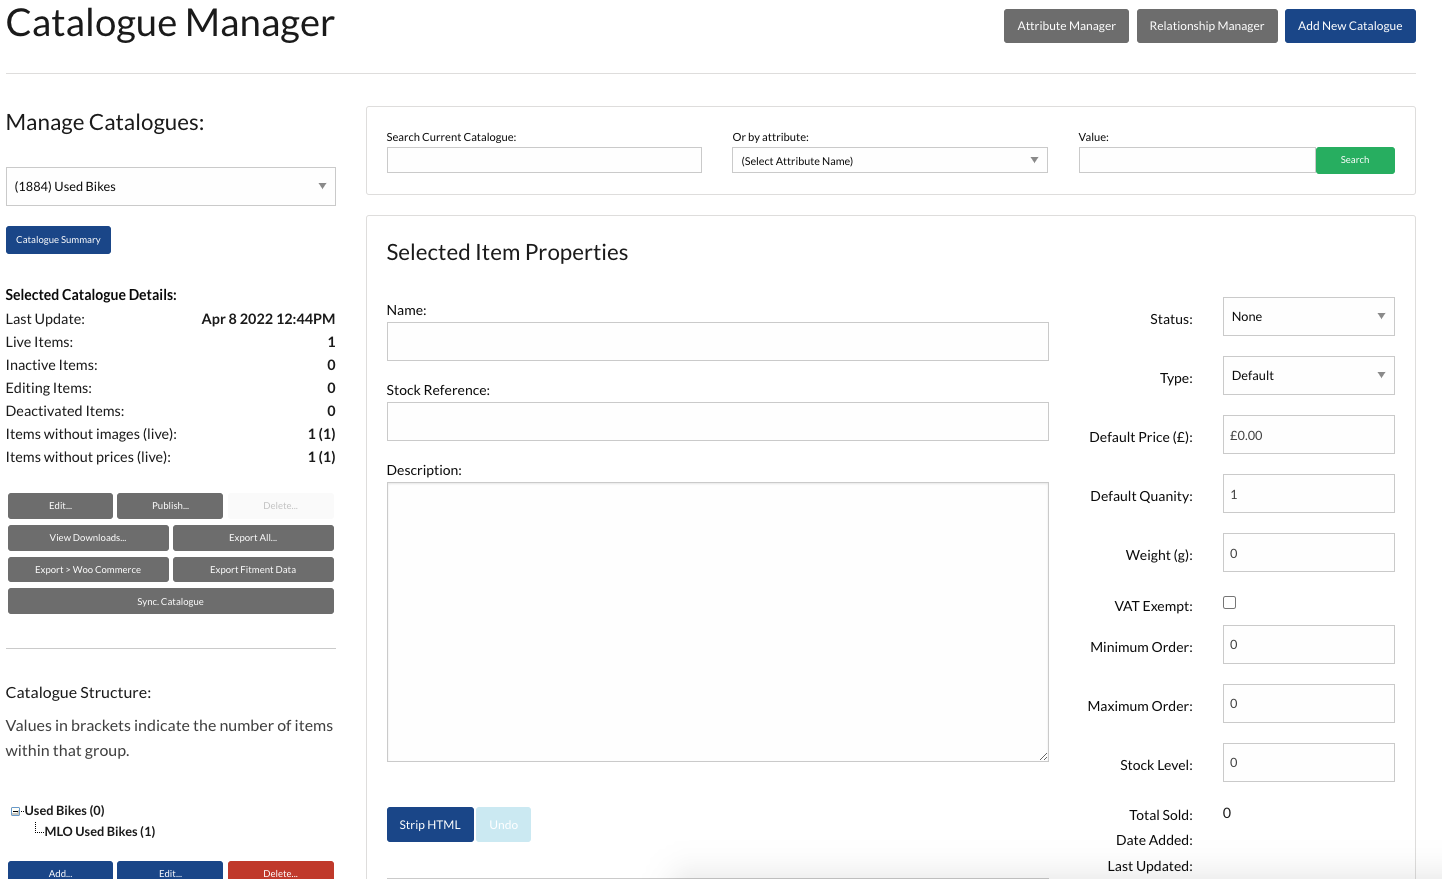Open the Used Bikes catalogue dropdown
1442x879 pixels.
(x=170, y=186)
